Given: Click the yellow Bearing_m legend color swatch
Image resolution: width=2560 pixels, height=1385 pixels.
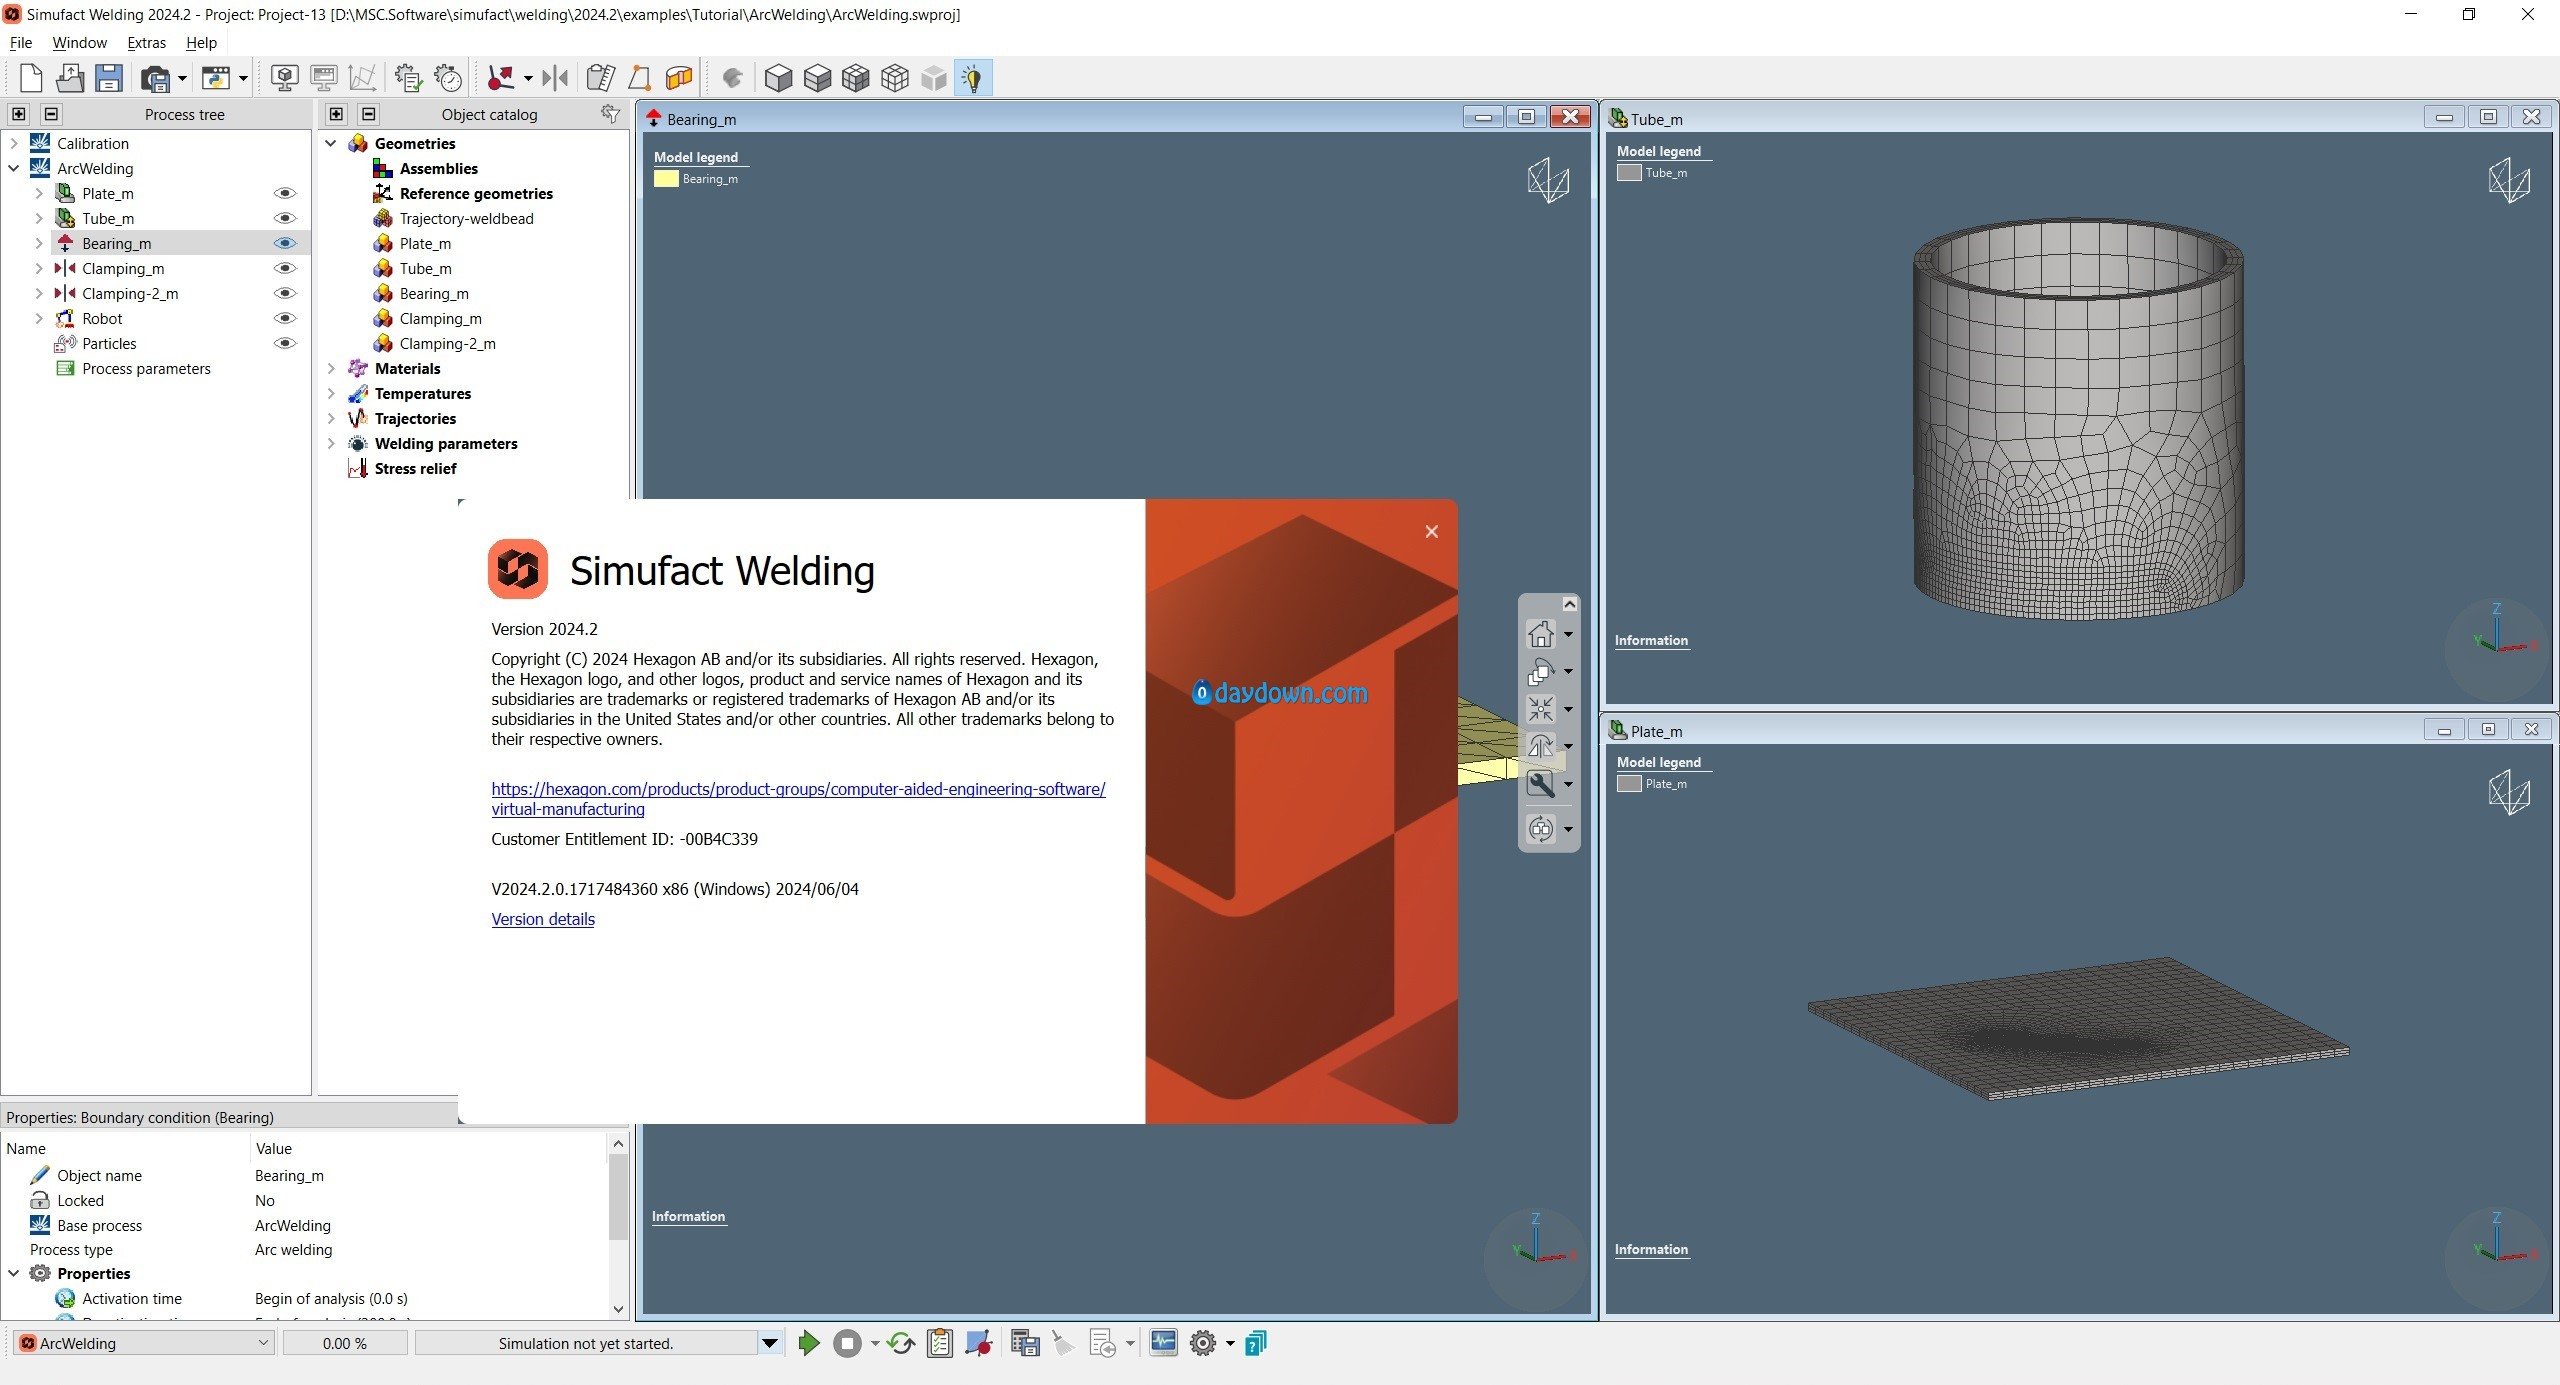Looking at the screenshot, I should pyautogui.click(x=666, y=179).
